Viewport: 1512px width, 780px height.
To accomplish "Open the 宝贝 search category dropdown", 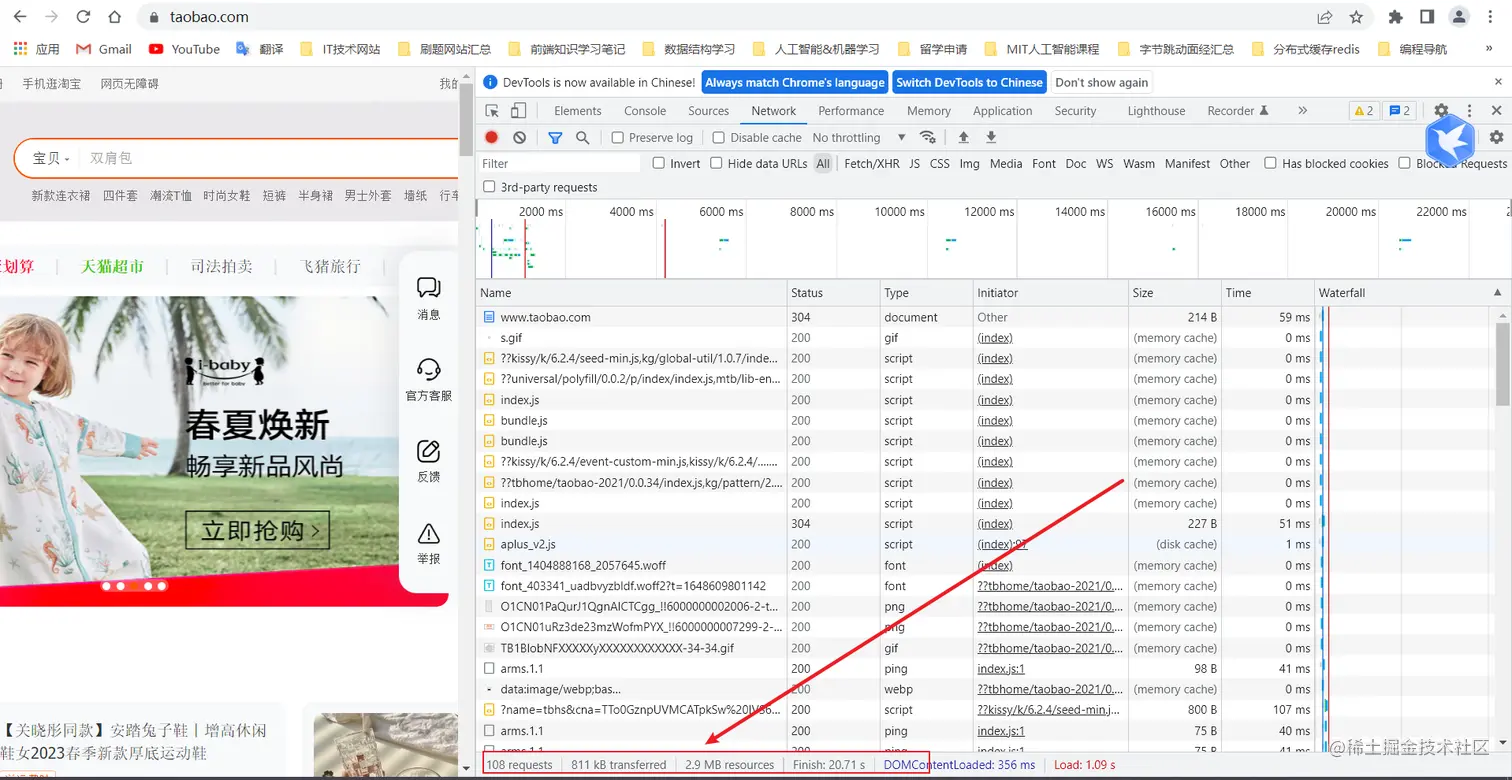I will pos(51,158).
